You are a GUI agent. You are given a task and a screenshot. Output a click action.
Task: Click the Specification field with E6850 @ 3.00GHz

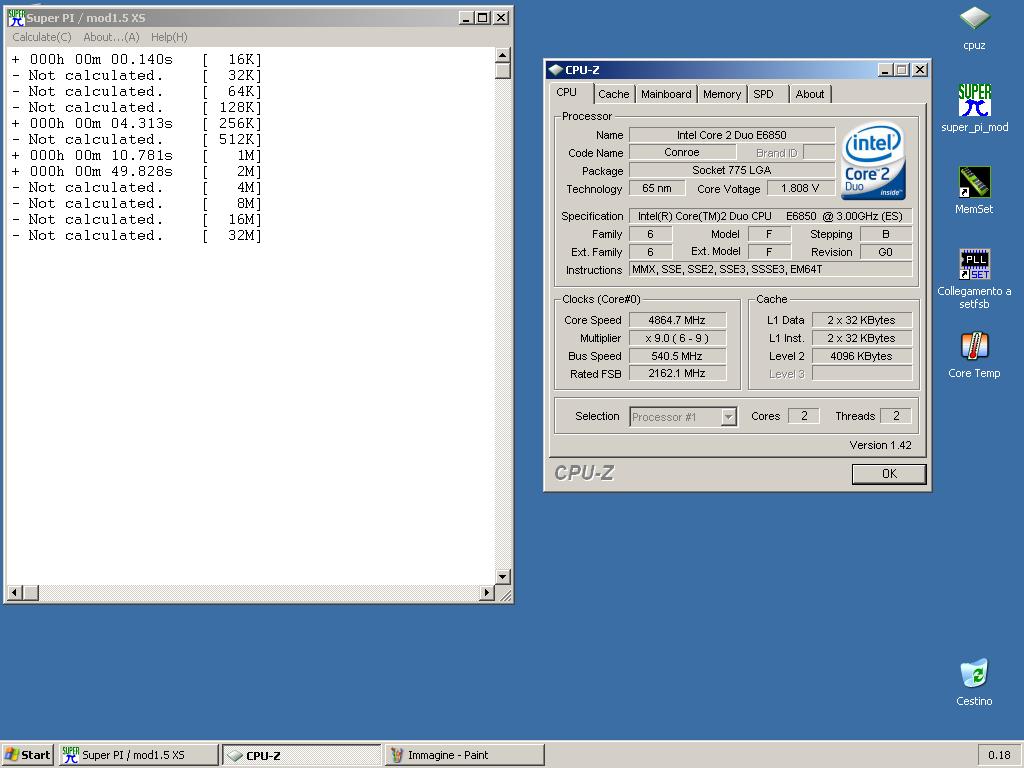pyautogui.click(x=771, y=216)
